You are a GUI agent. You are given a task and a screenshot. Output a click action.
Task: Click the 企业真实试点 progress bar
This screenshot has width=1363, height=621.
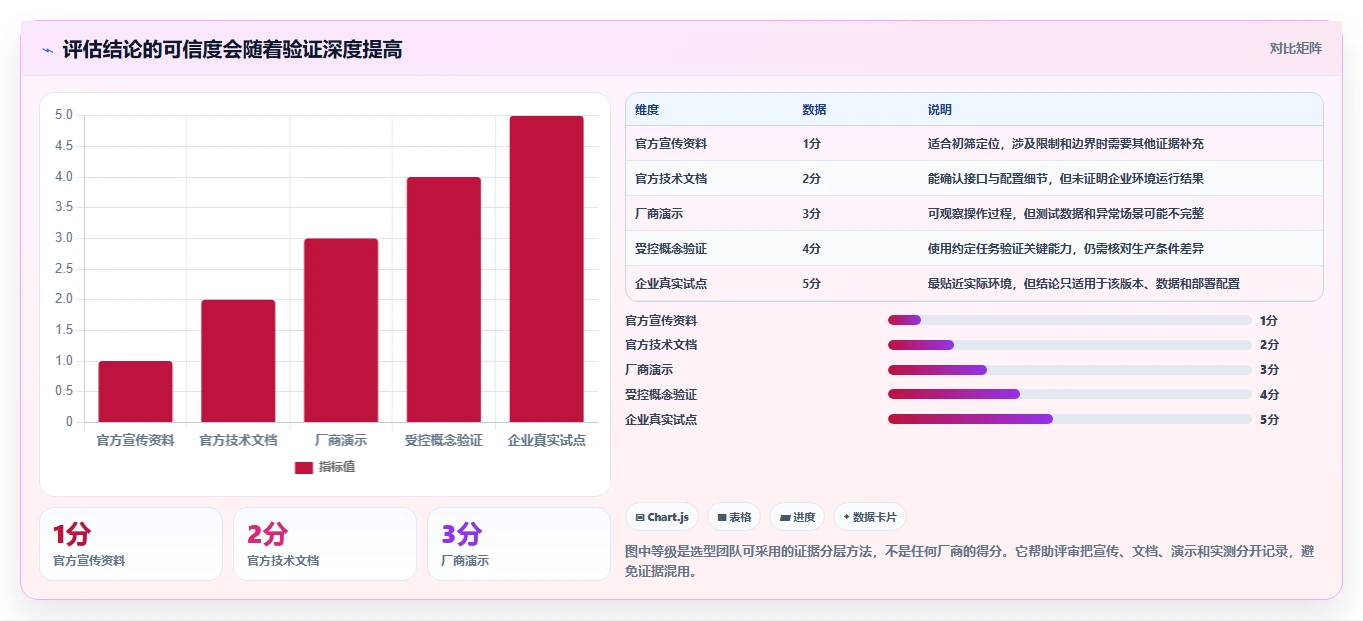pyautogui.click(x=1070, y=420)
